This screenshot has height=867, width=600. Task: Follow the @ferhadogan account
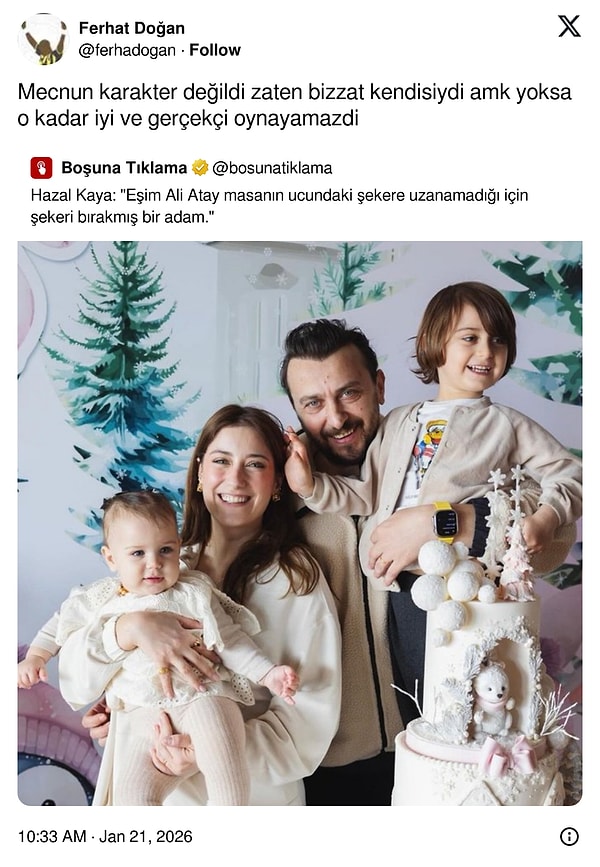tap(215, 50)
